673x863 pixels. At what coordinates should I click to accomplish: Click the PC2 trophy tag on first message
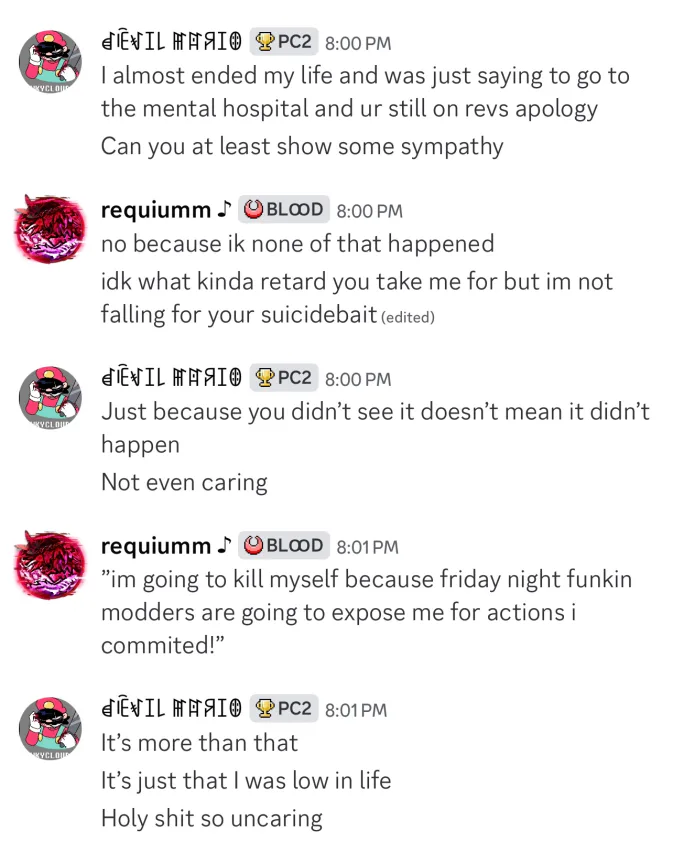(x=284, y=41)
